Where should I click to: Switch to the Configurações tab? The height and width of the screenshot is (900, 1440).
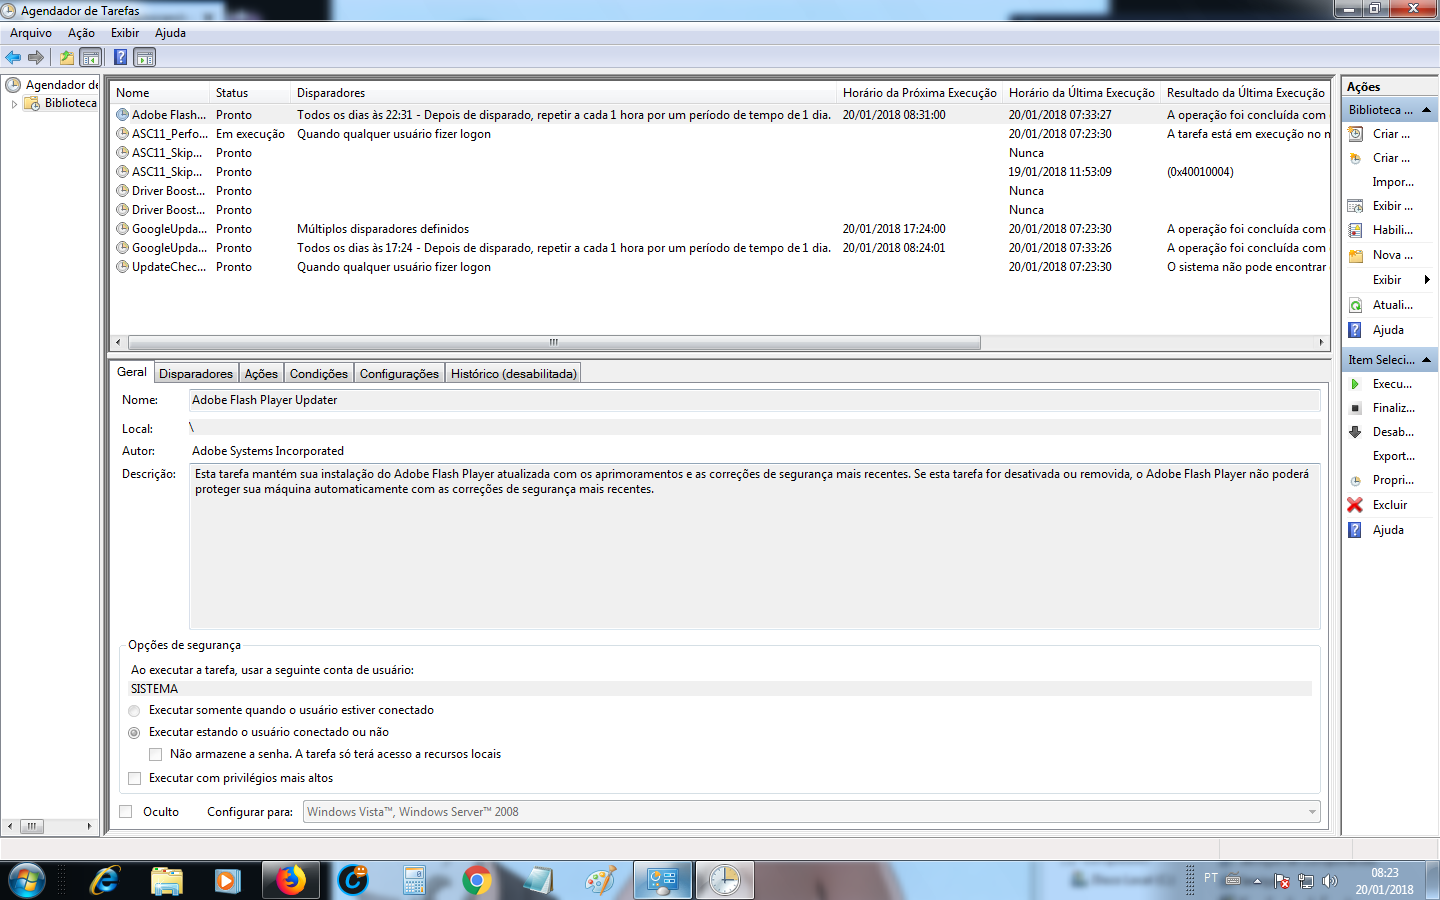tap(399, 374)
